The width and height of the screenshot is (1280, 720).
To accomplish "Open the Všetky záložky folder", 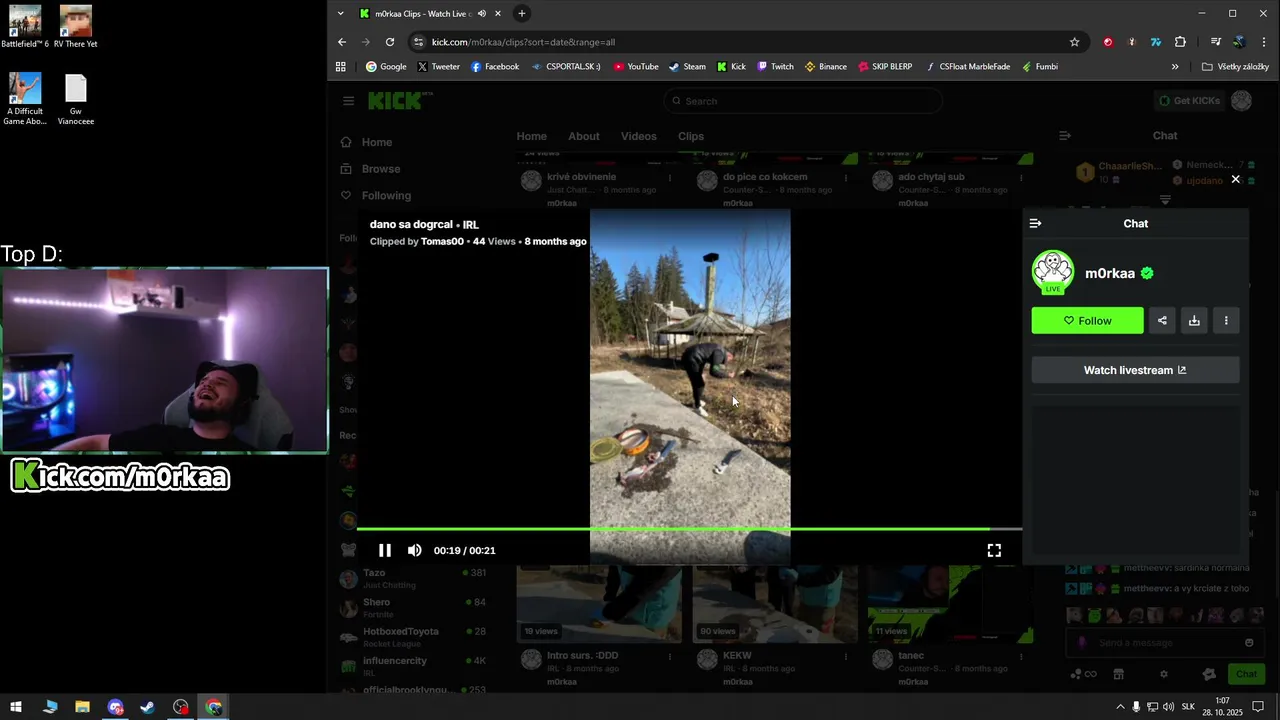I will [x=1235, y=67].
